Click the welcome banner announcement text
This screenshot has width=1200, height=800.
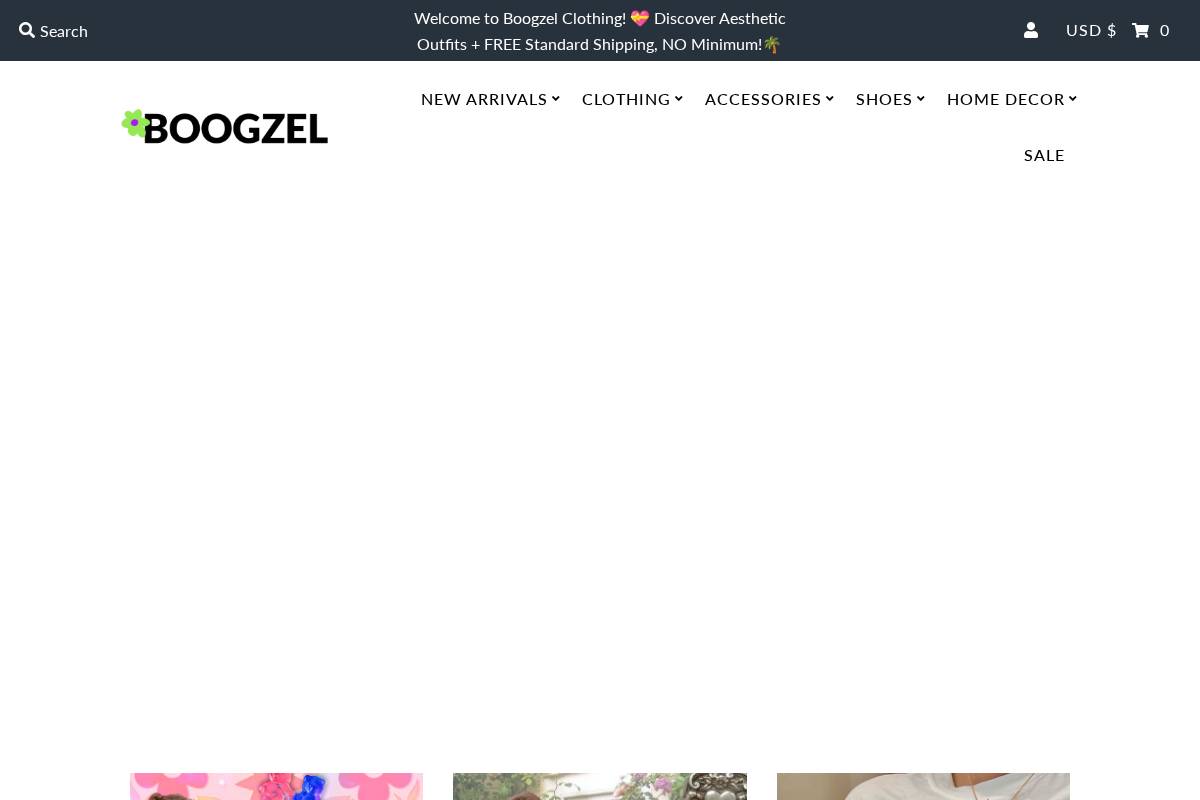pyautogui.click(x=599, y=30)
